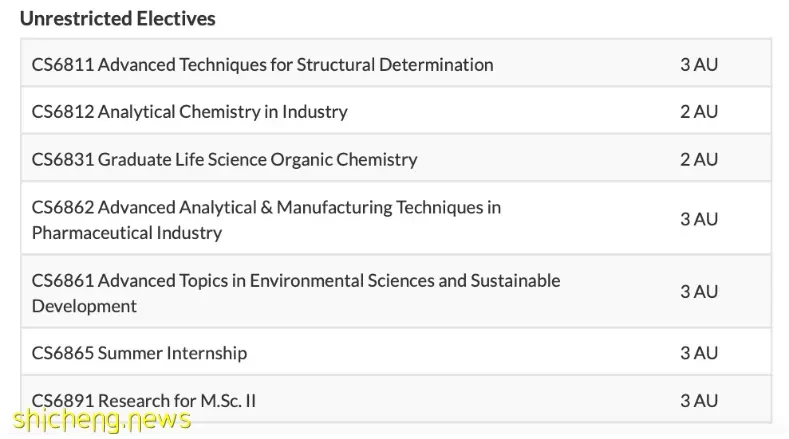This screenshot has height=439, width=789.
Task: Click the 3 AU value for Summer Internship
Action: pos(699,352)
